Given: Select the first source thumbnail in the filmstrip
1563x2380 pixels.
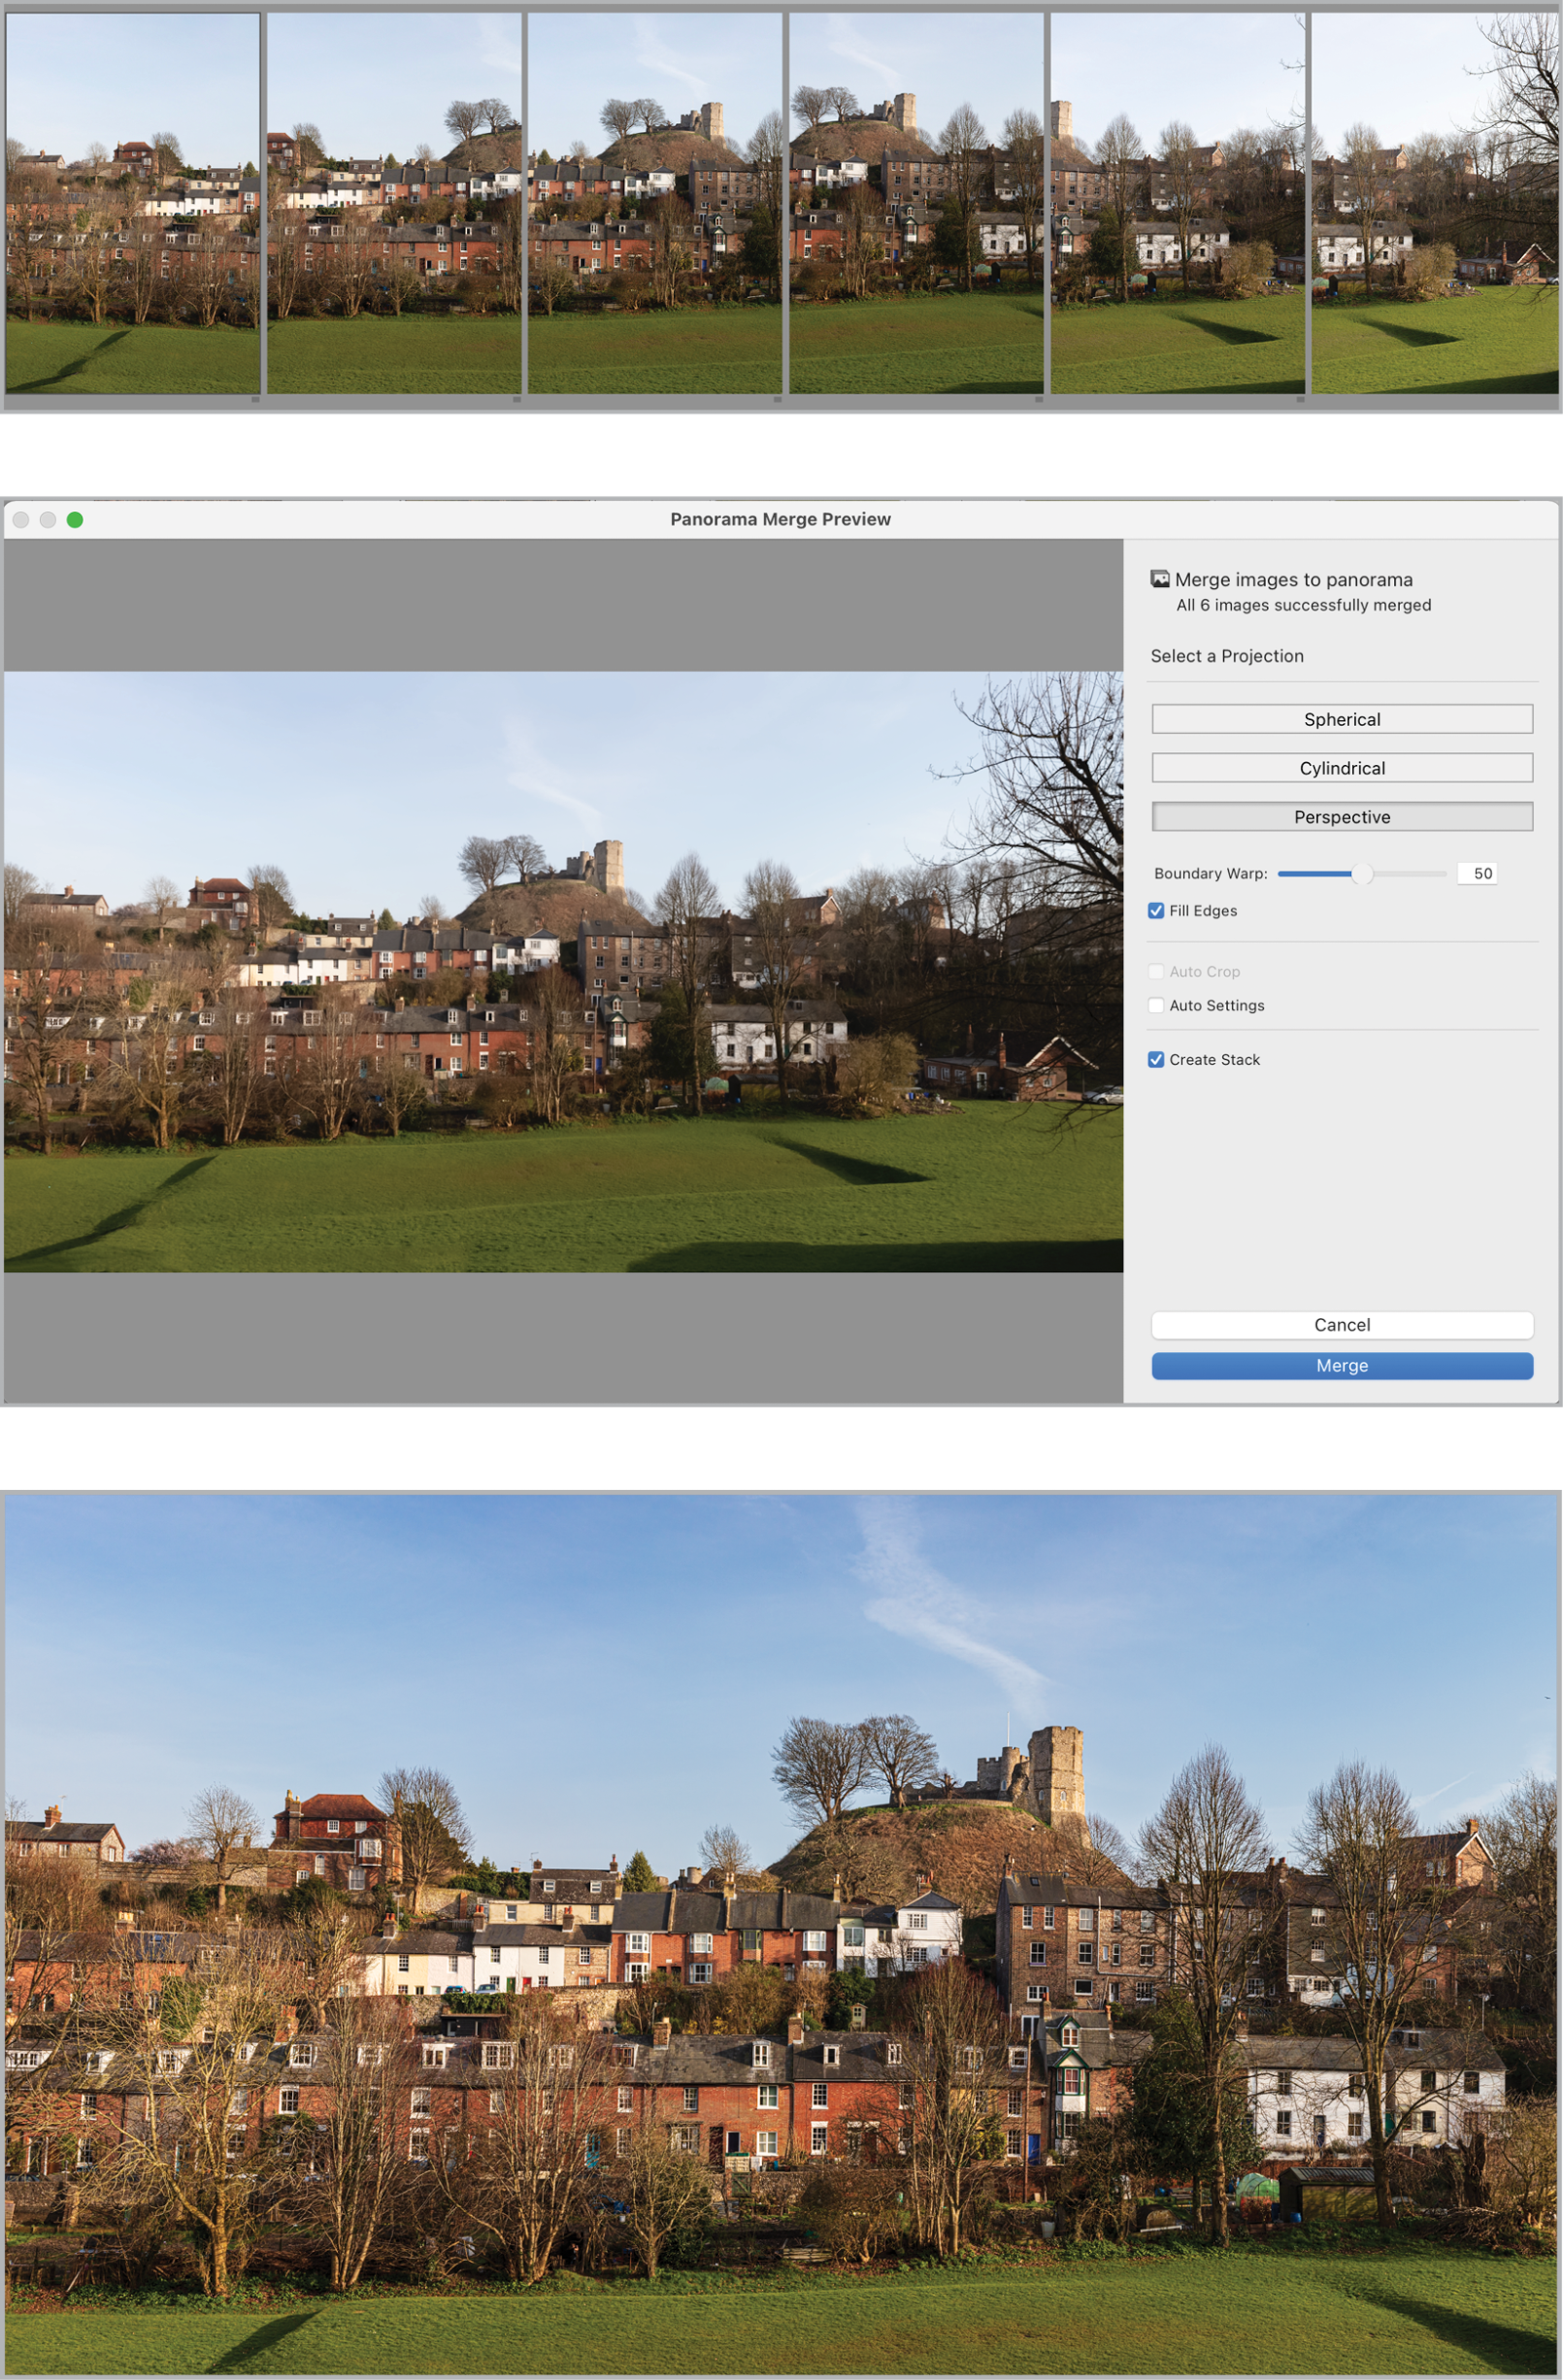Looking at the screenshot, I should [x=133, y=203].
